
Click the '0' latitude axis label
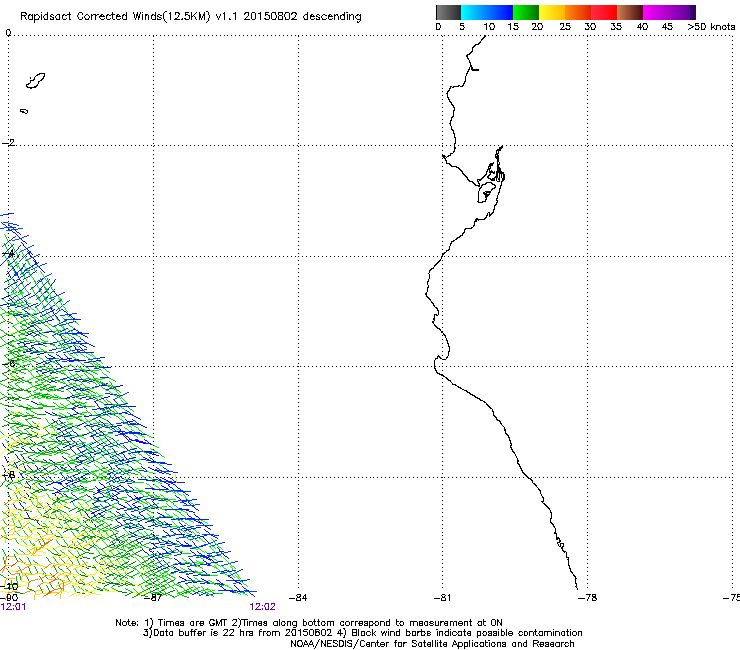pos(8,33)
